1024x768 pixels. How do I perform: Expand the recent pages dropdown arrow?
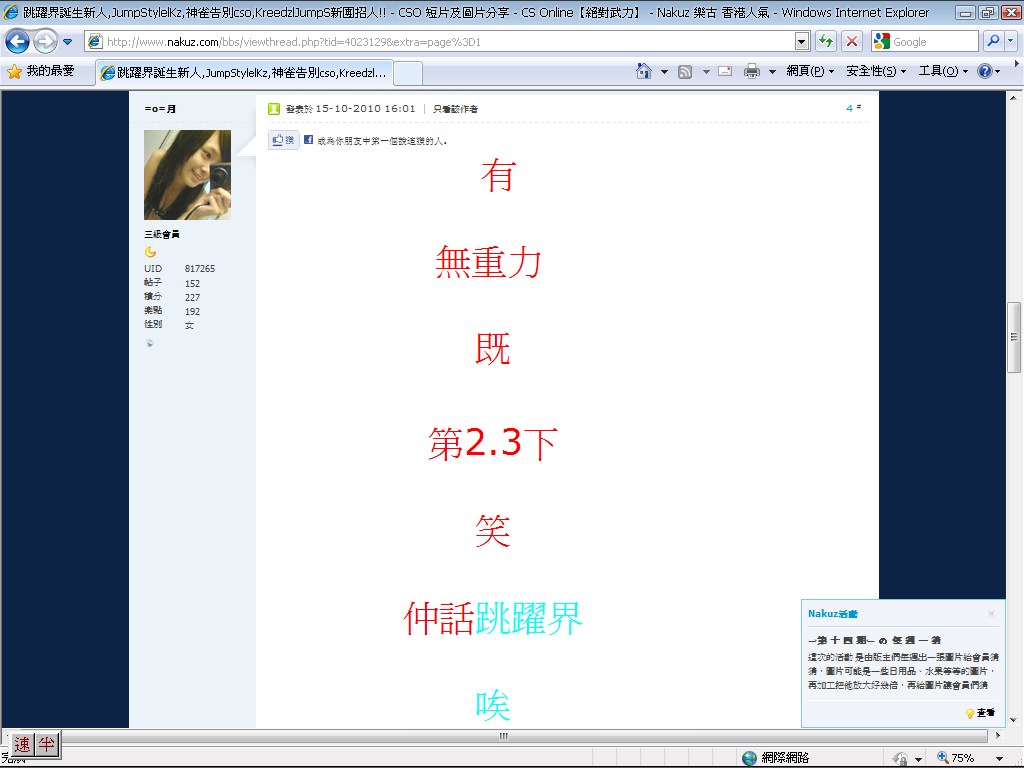point(67,42)
